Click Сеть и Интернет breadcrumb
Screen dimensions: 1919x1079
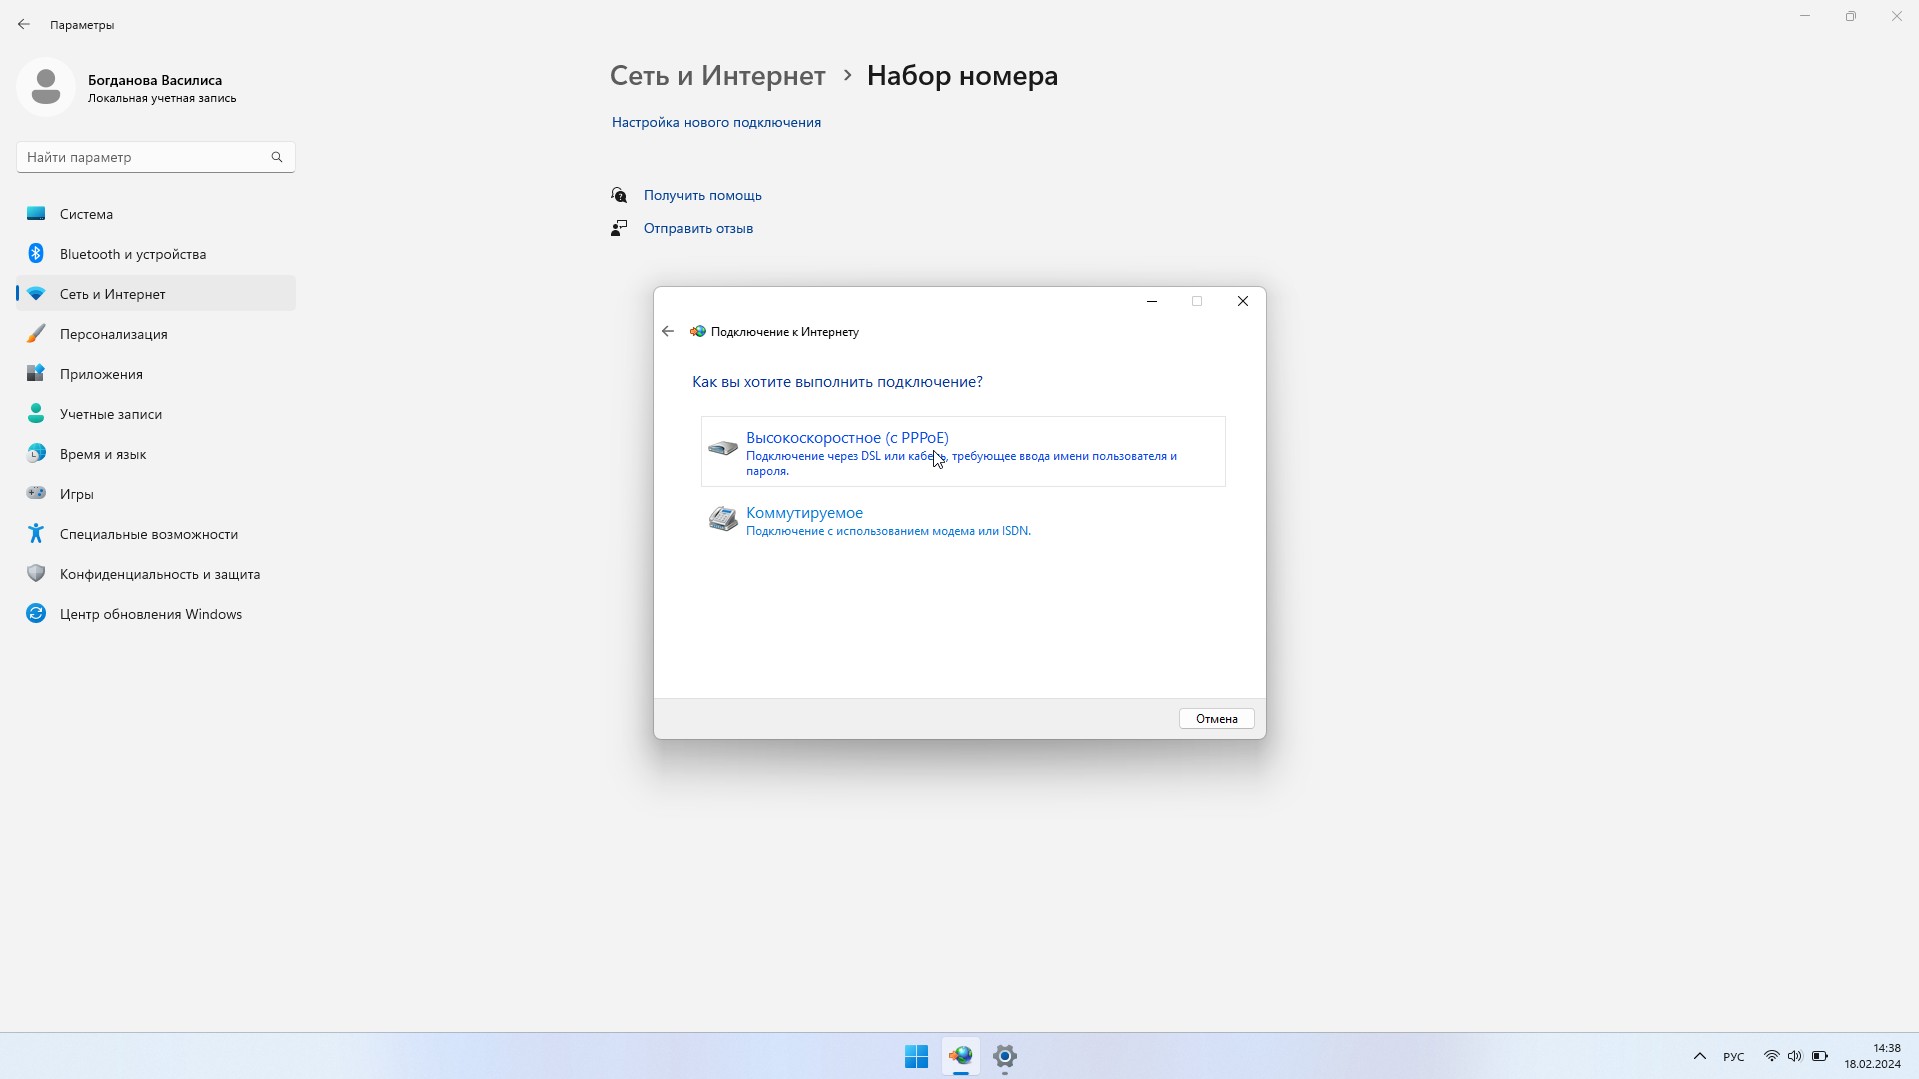click(x=717, y=76)
